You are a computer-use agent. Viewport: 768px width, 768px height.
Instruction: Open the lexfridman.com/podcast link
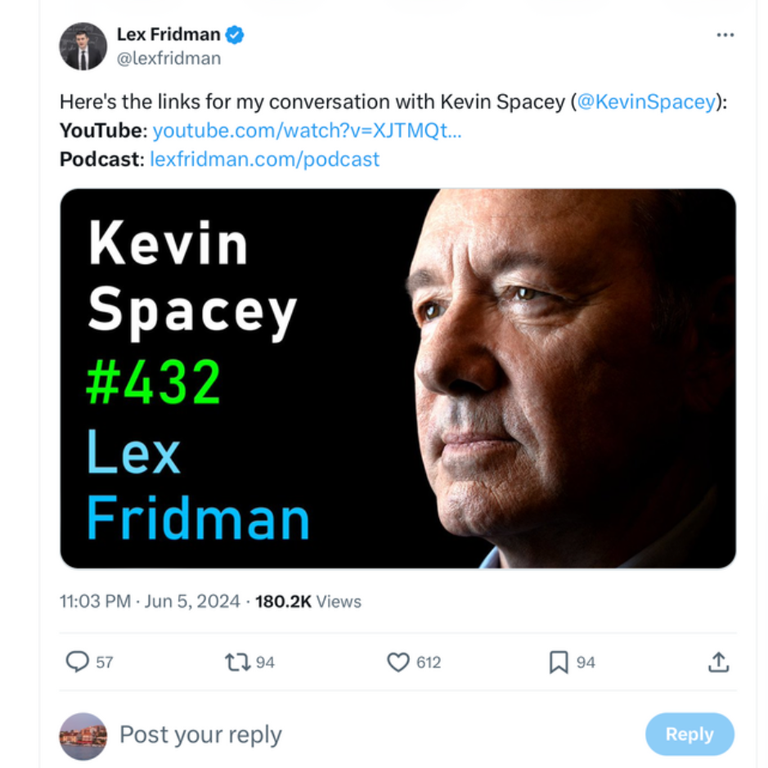[264, 159]
